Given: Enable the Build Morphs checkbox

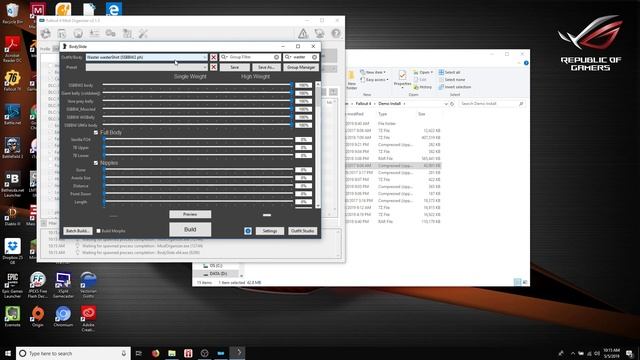Looking at the screenshot, I should tap(98, 231).
